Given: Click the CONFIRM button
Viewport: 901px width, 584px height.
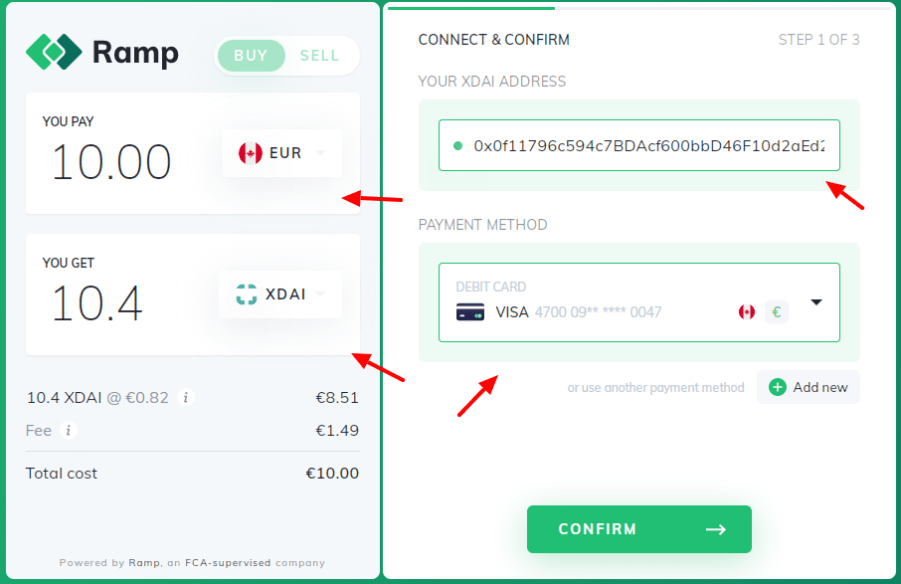Looking at the screenshot, I should click(639, 529).
